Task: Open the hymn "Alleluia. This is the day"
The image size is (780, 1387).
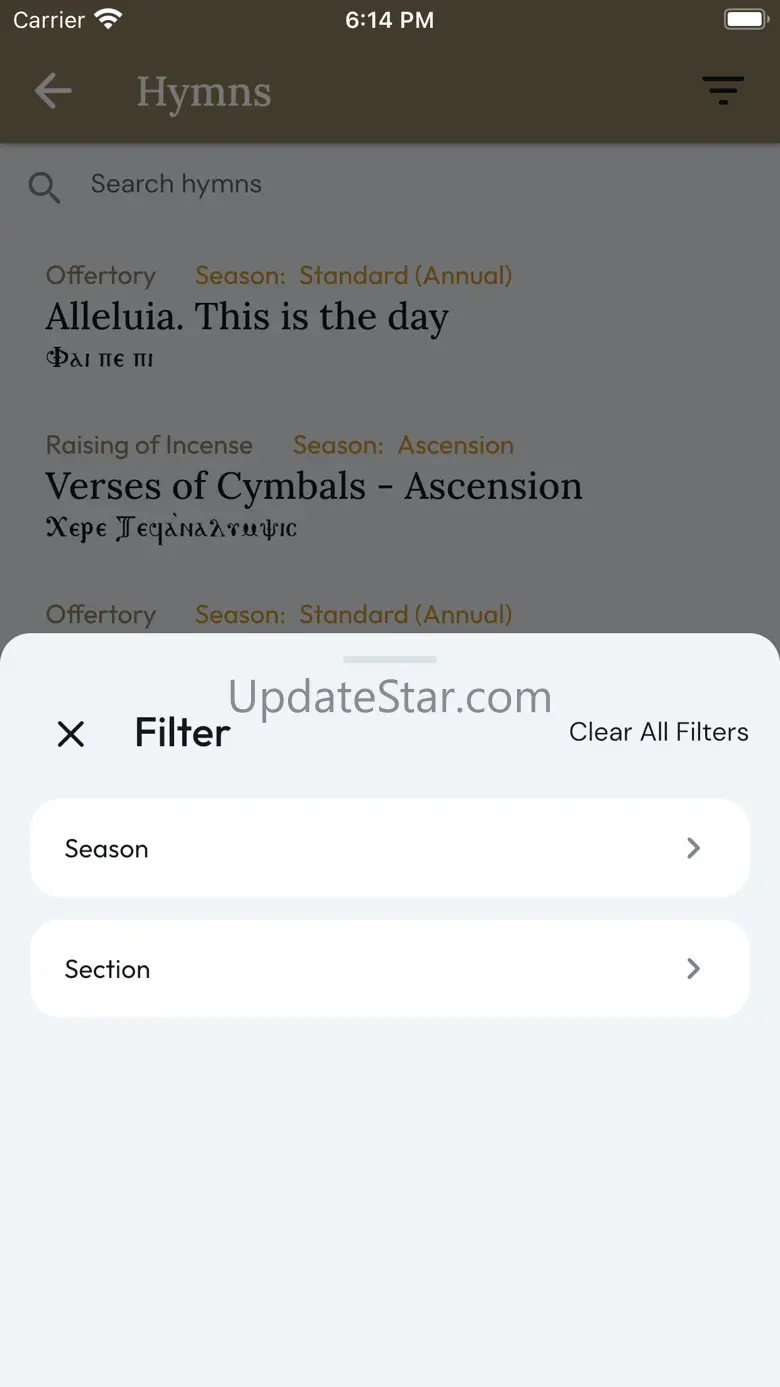Action: coord(247,317)
